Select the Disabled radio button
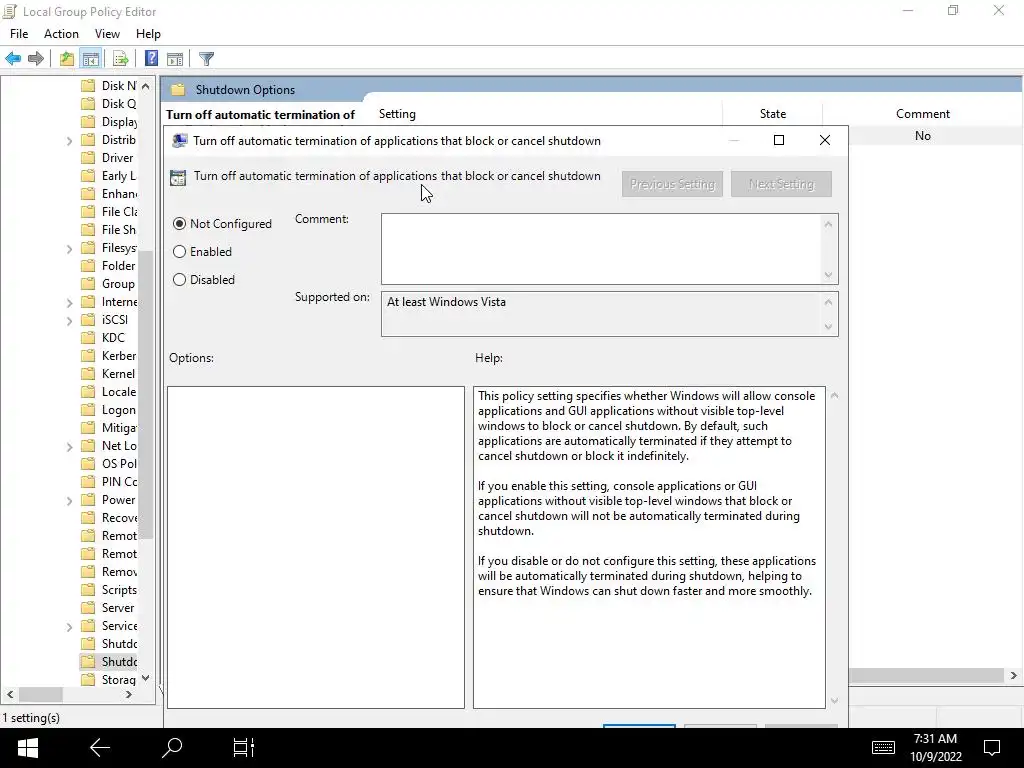This screenshot has height=768, width=1024. click(x=180, y=280)
